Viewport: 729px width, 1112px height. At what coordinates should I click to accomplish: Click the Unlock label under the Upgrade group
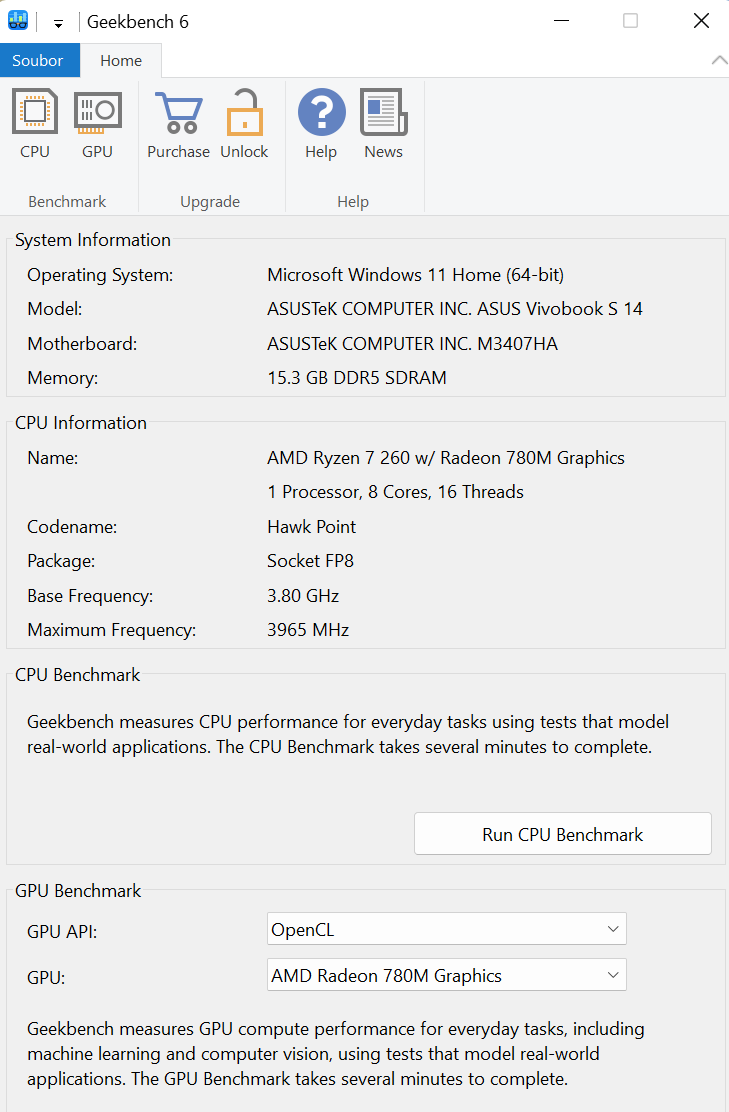(x=244, y=151)
